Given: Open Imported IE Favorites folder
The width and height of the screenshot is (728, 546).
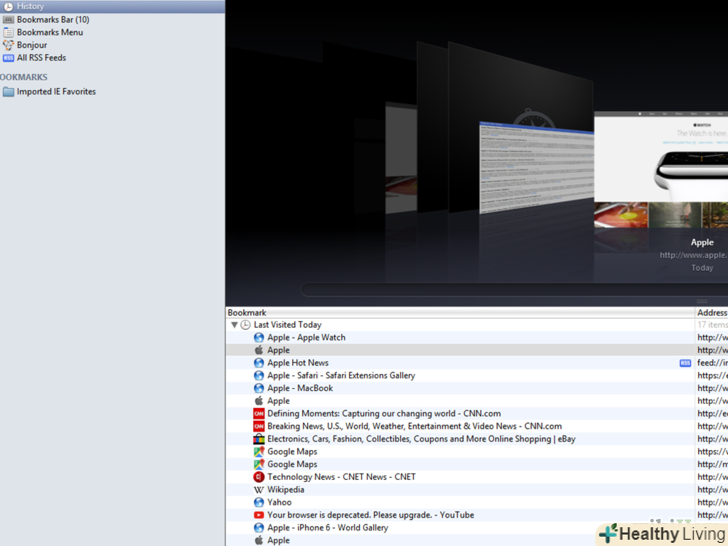Looking at the screenshot, I should [56, 92].
